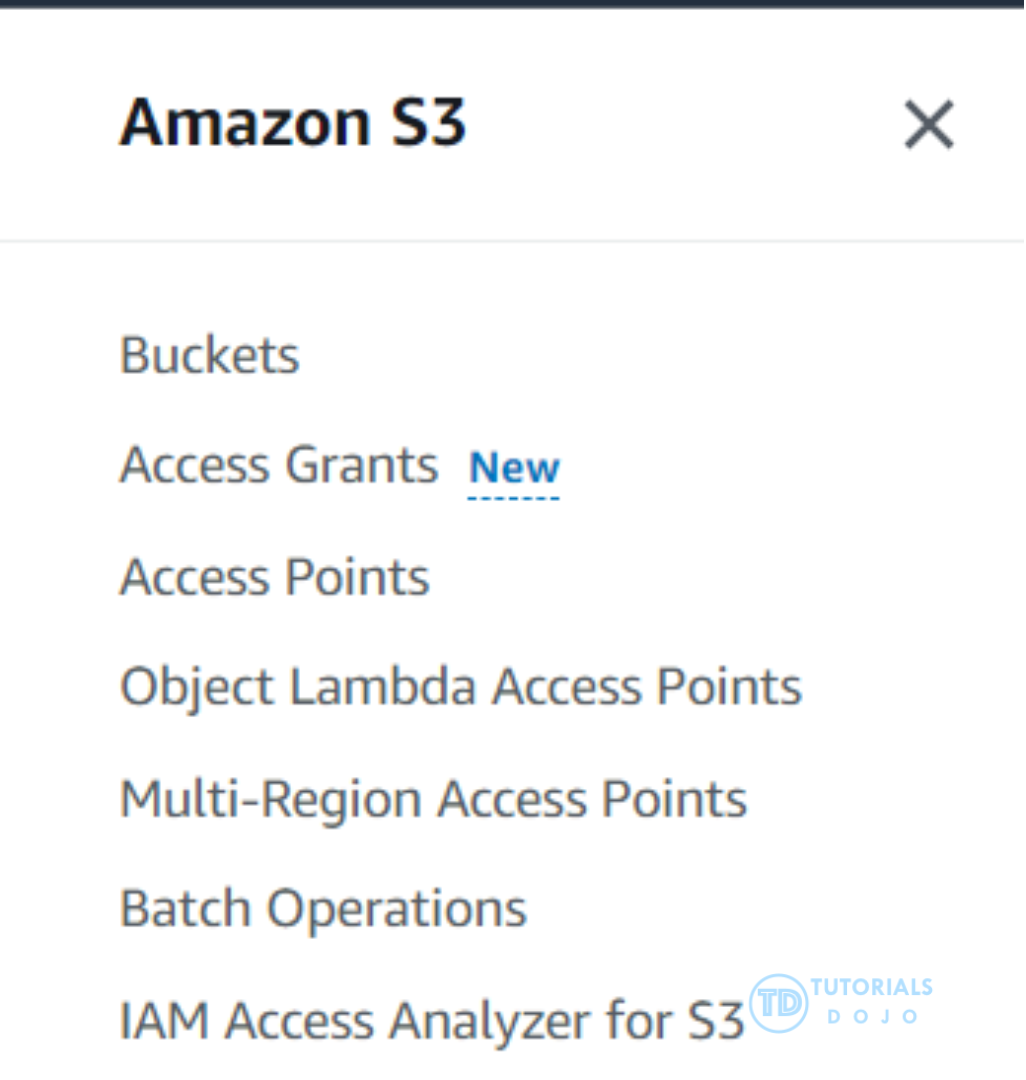
Task: Click the Multi-Region Access Points link
Action: [433, 799]
